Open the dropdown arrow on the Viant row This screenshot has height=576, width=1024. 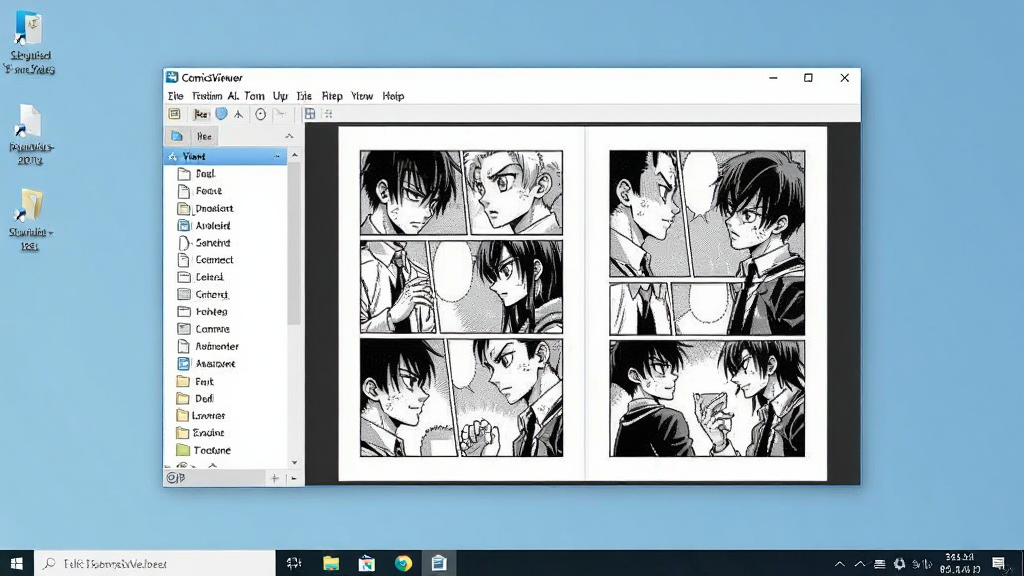(x=277, y=157)
